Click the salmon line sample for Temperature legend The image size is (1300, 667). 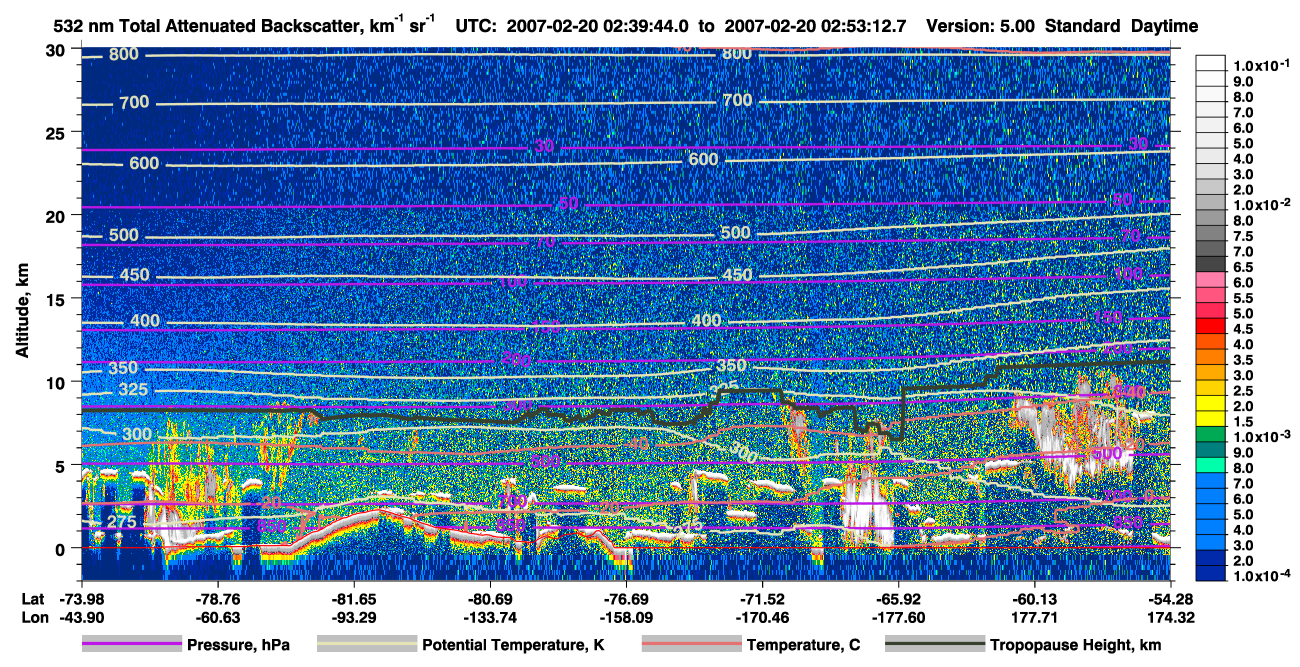coord(690,645)
